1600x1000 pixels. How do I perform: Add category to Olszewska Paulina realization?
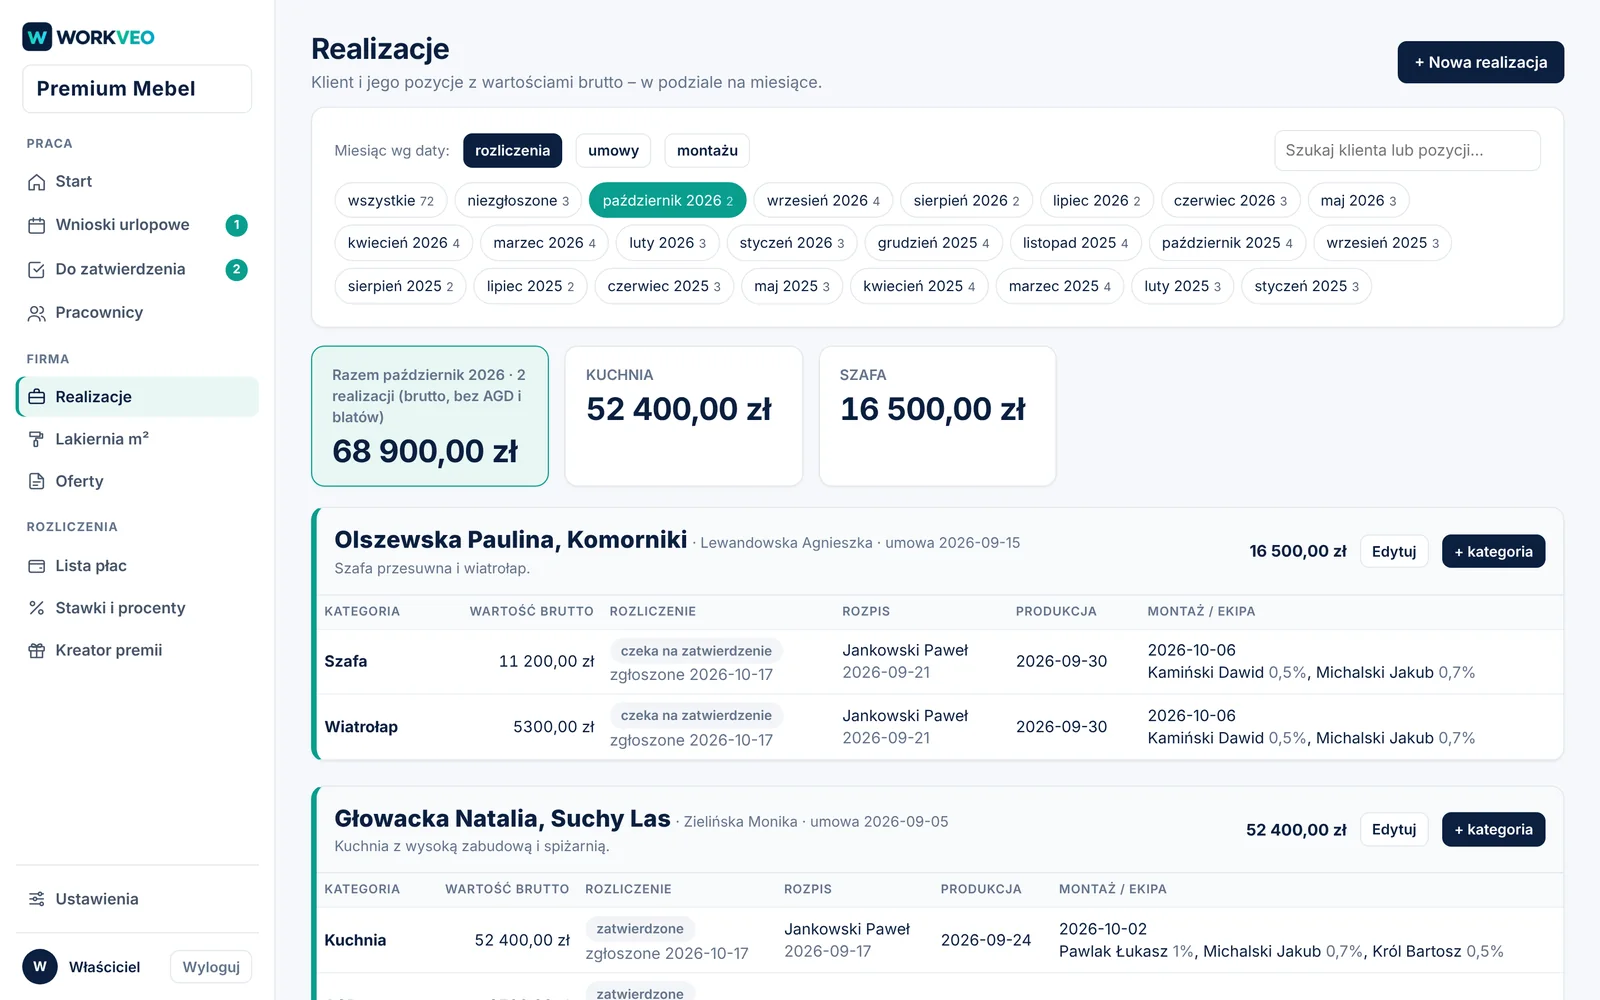(x=1493, y=551)
